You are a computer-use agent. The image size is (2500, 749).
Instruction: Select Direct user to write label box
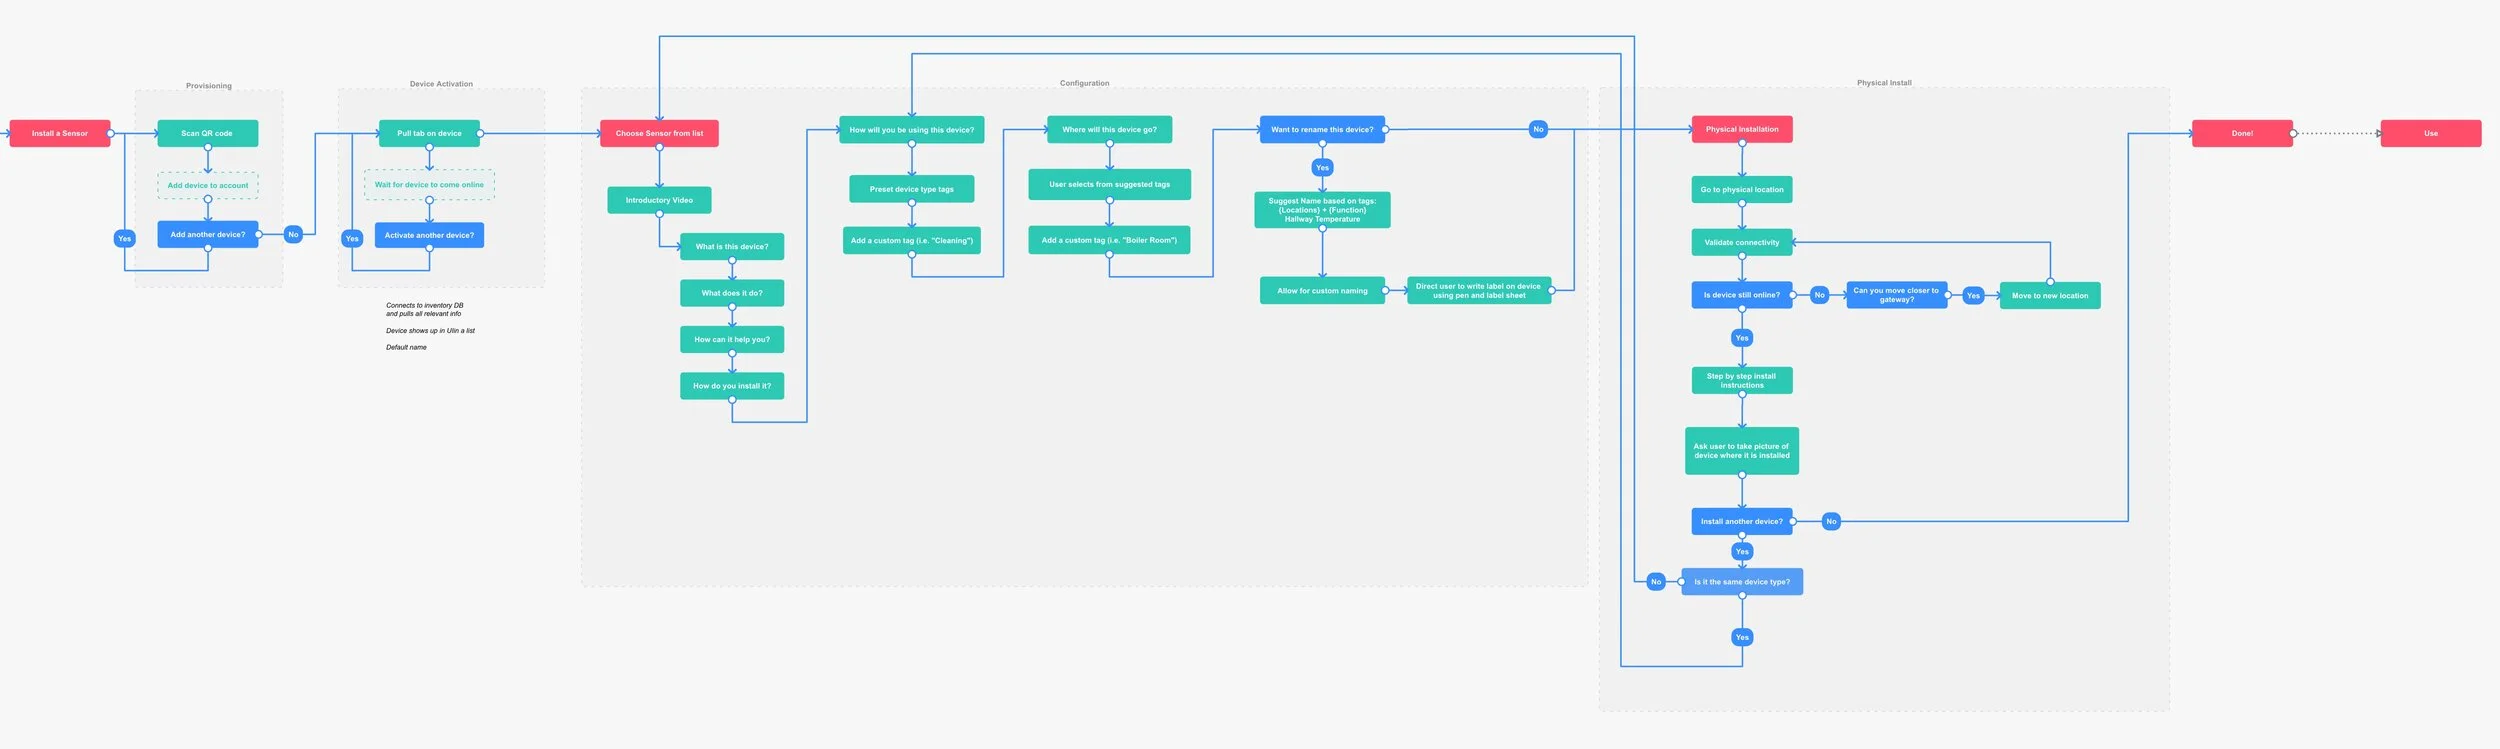click(x=1479, y=291)
